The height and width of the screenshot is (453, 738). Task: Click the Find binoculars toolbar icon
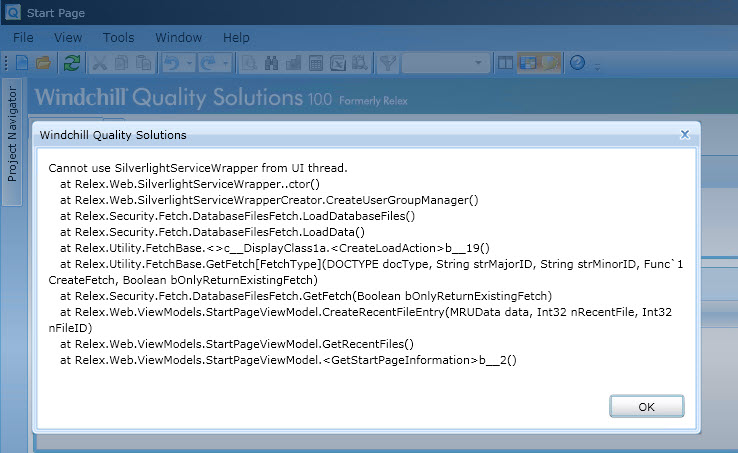pos(271,63)
